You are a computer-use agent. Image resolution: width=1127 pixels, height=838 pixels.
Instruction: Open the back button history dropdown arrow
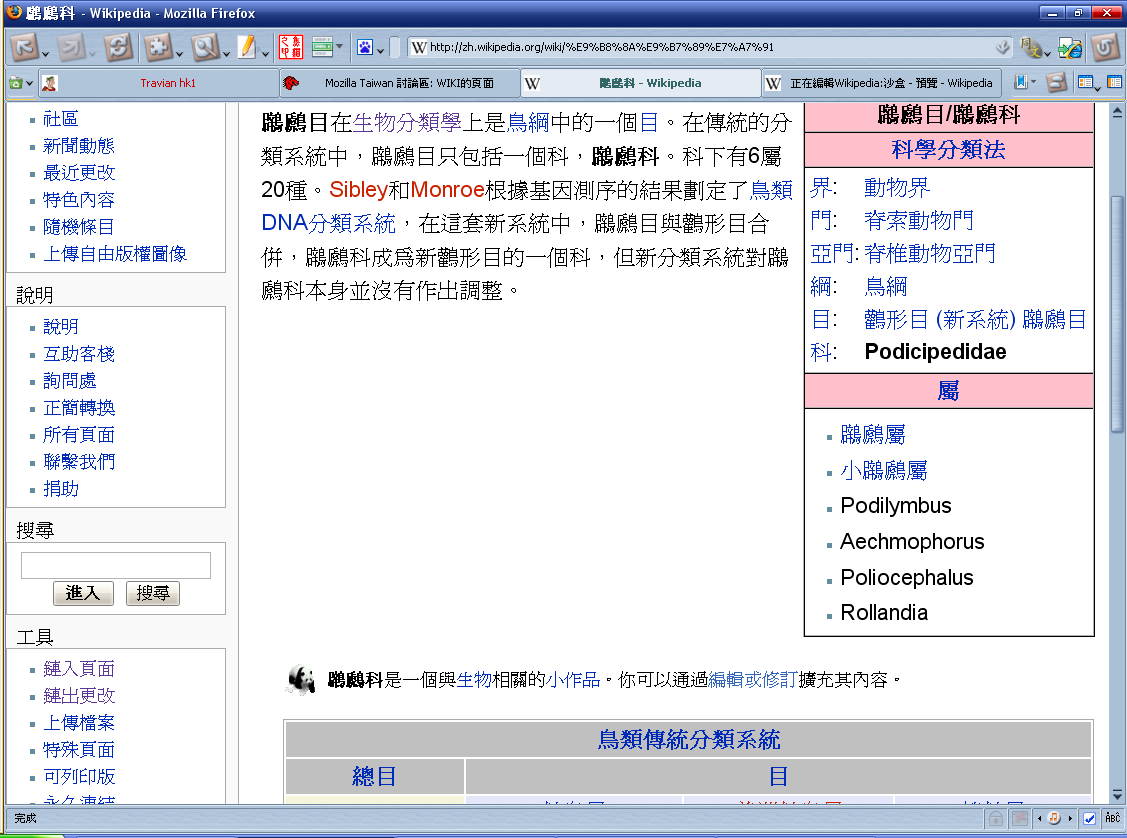[45, 51]
